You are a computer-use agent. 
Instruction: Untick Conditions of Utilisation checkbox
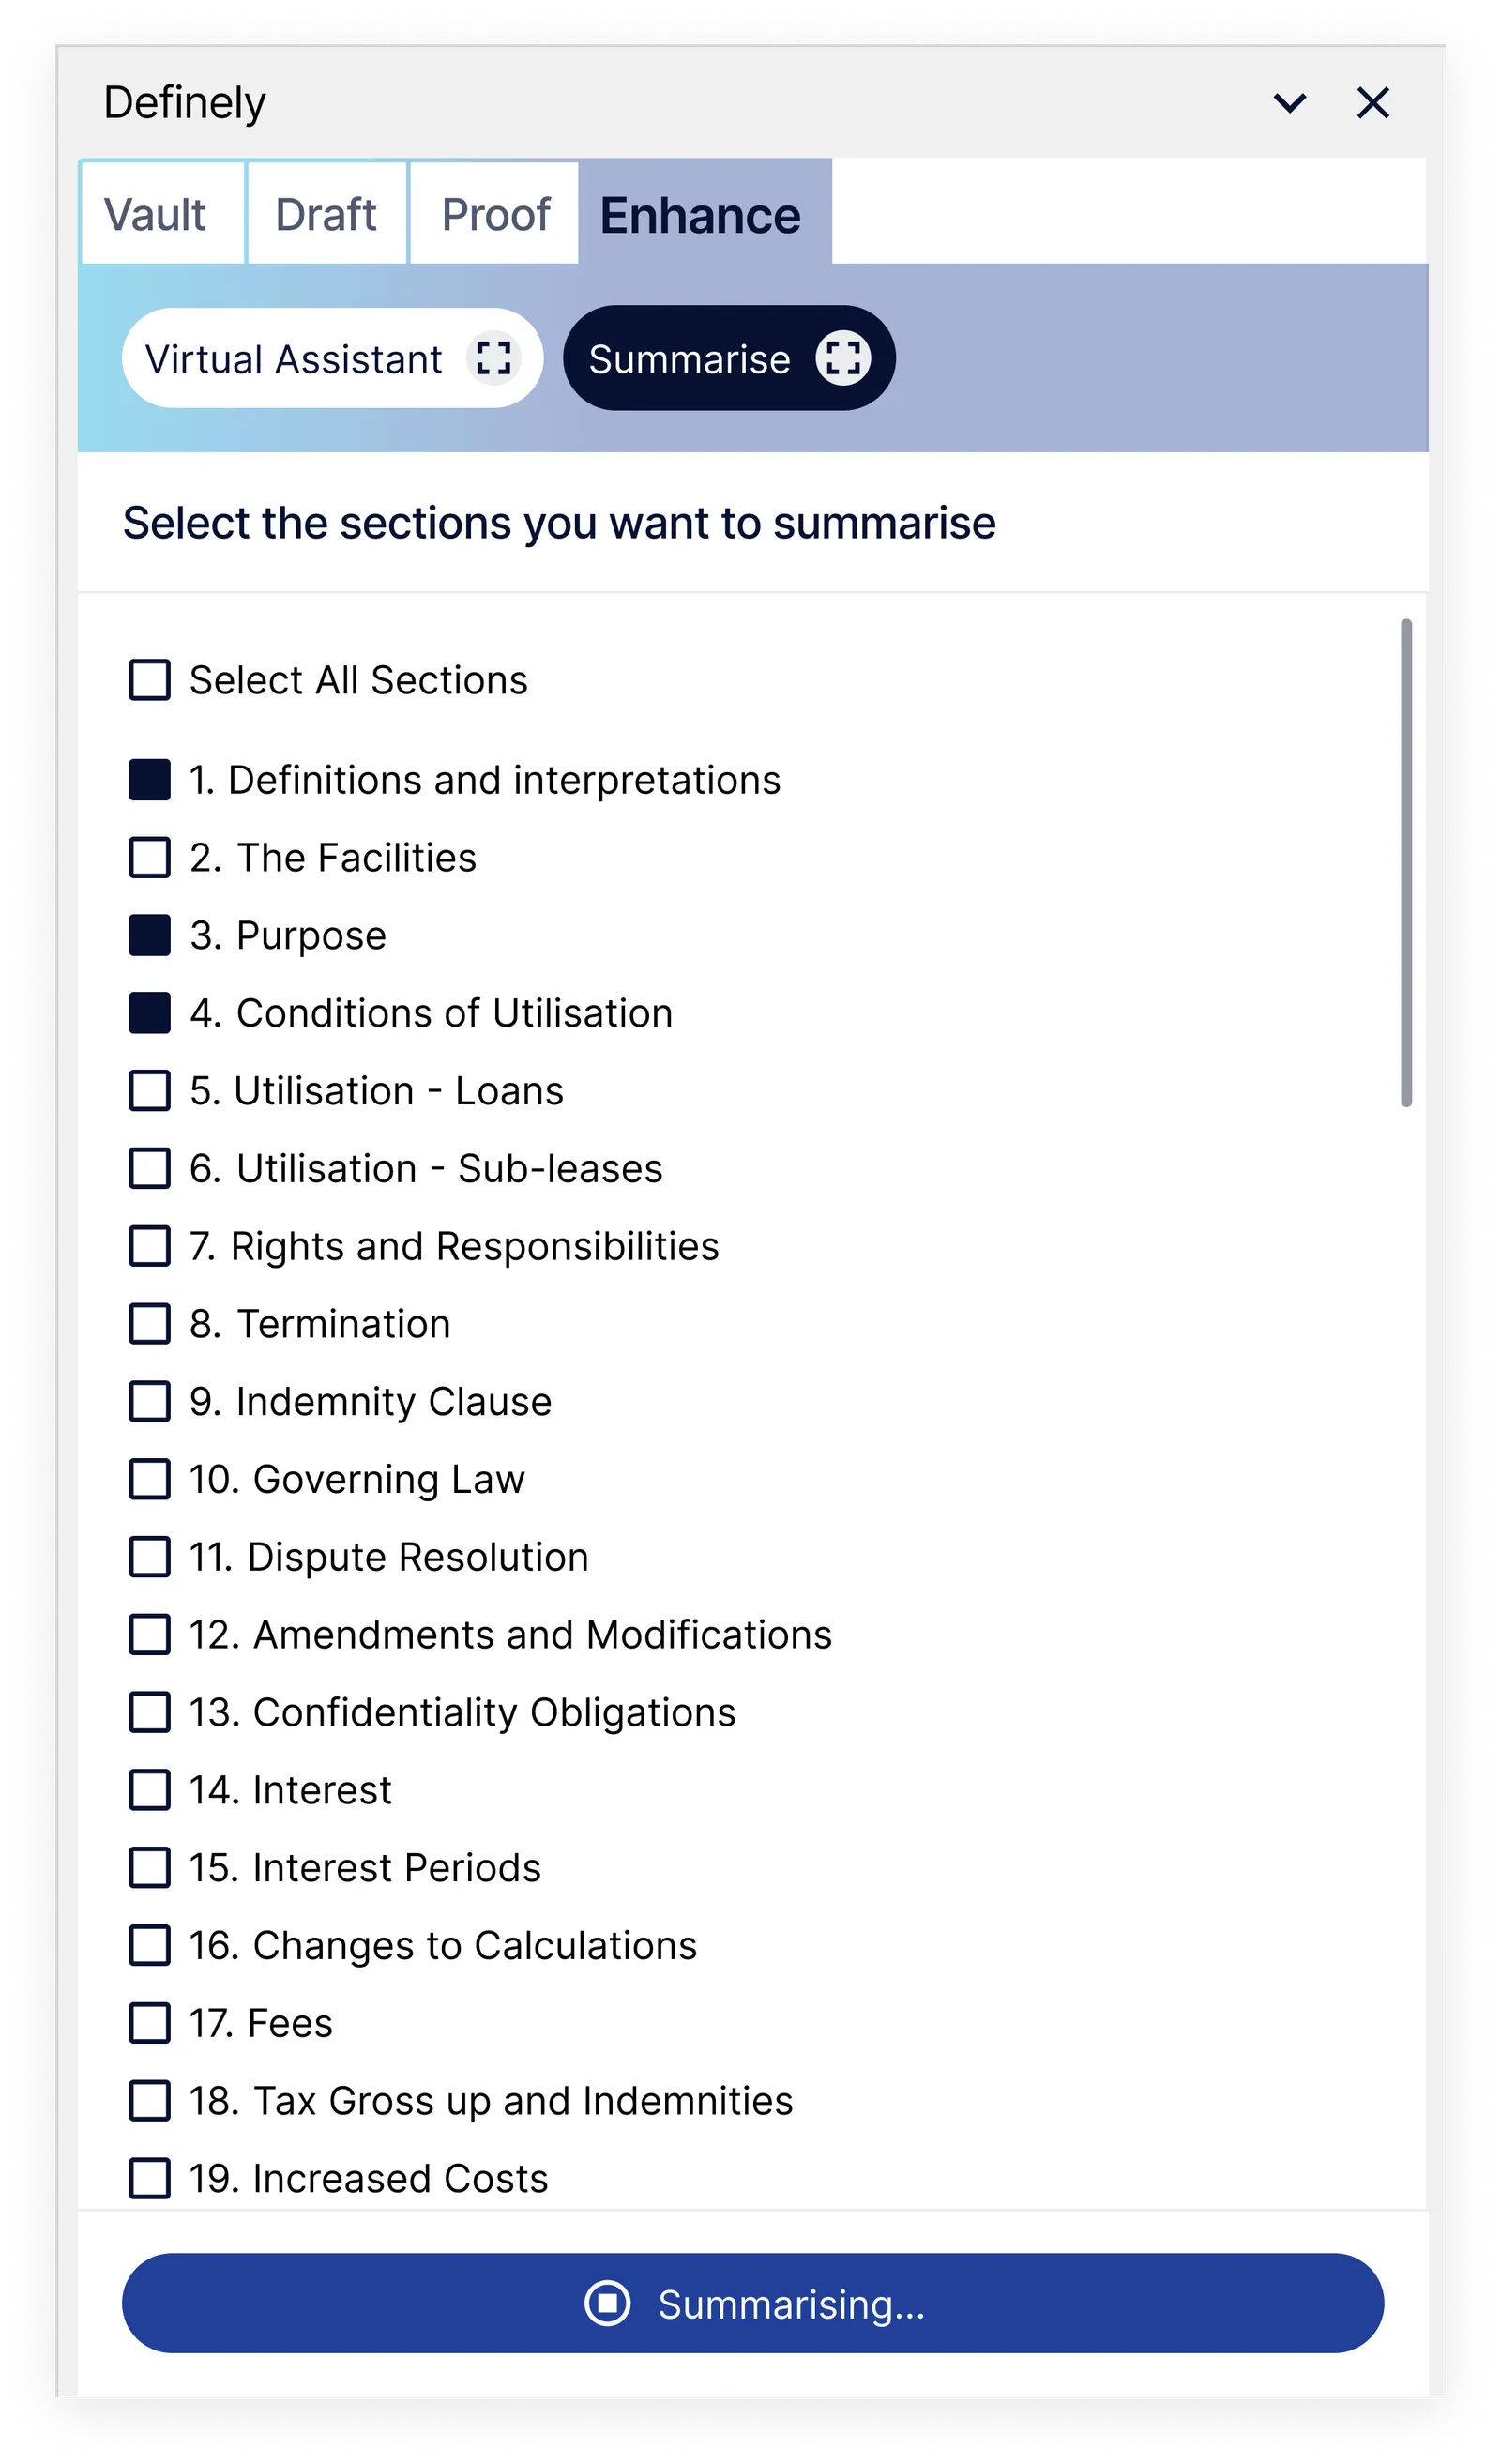pos(150,1013)
